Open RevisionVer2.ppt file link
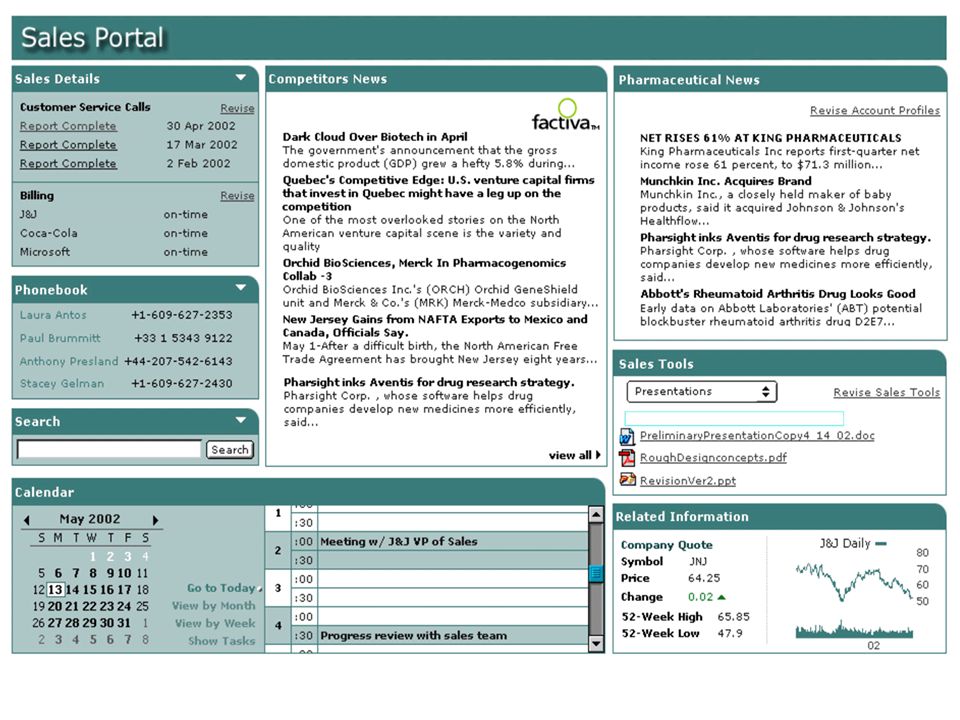 tap(688, 481)
